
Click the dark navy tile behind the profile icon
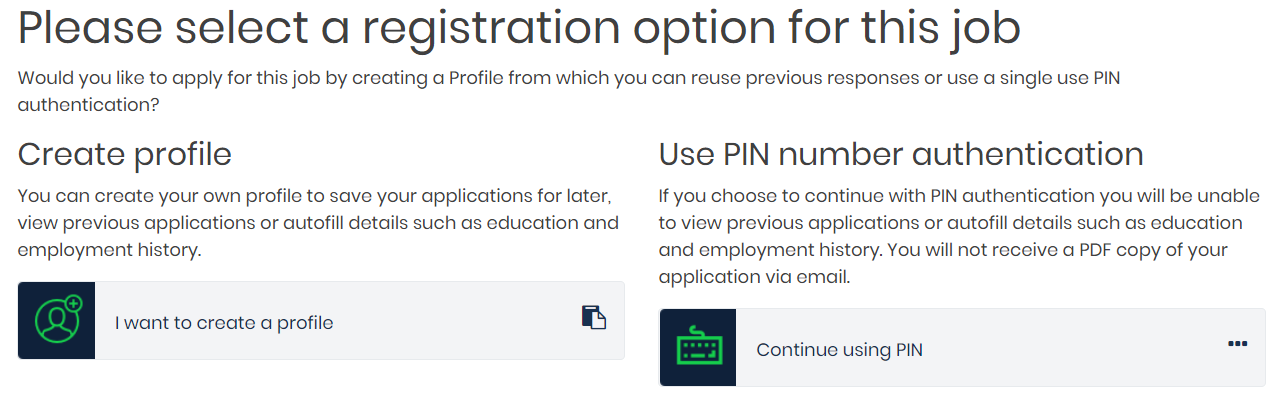click(x=57, y=320)
